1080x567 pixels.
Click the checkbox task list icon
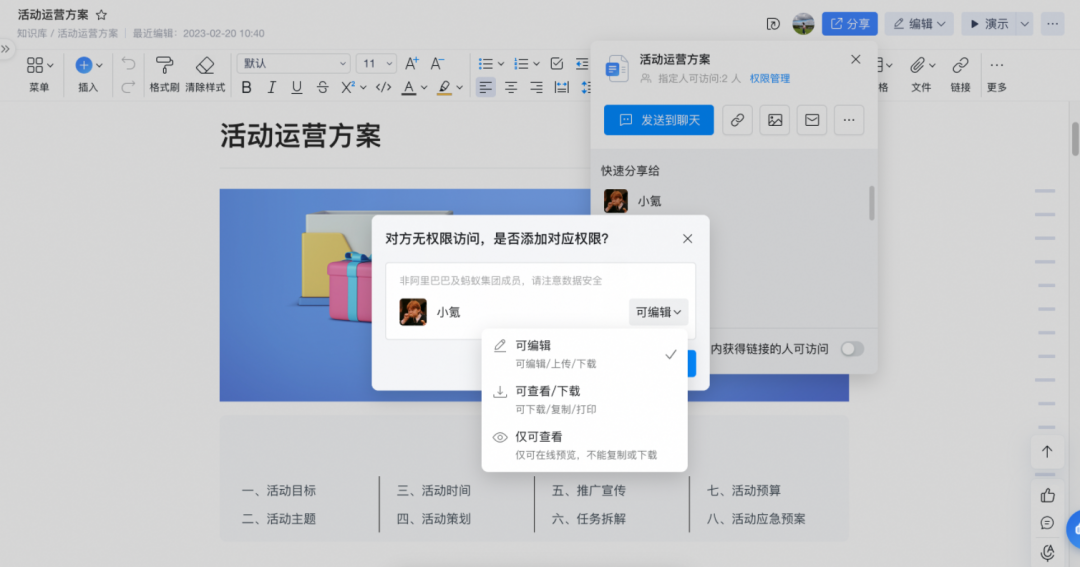click(557, 64)
